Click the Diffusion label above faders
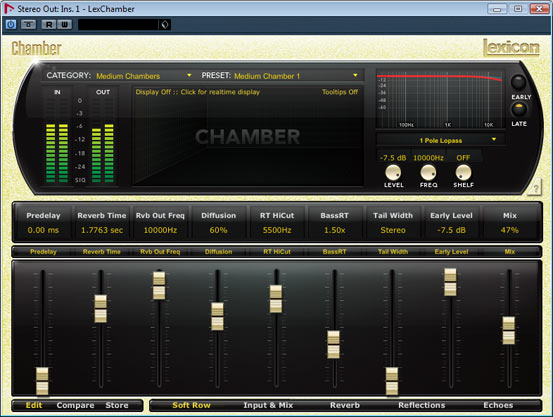This screenshot has height=417, width=553. [x=218, y=252]
